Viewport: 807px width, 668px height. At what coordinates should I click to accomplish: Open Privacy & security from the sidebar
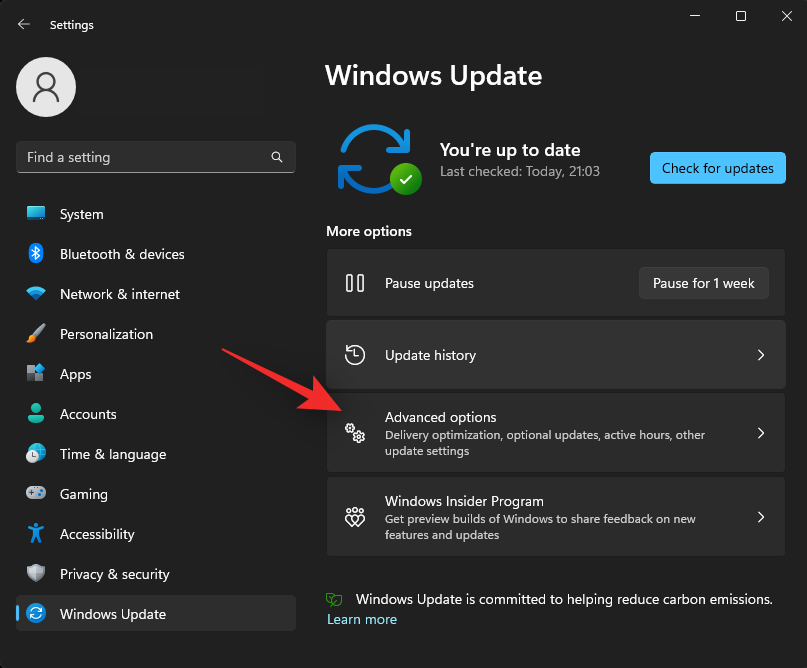coord(114,574)
